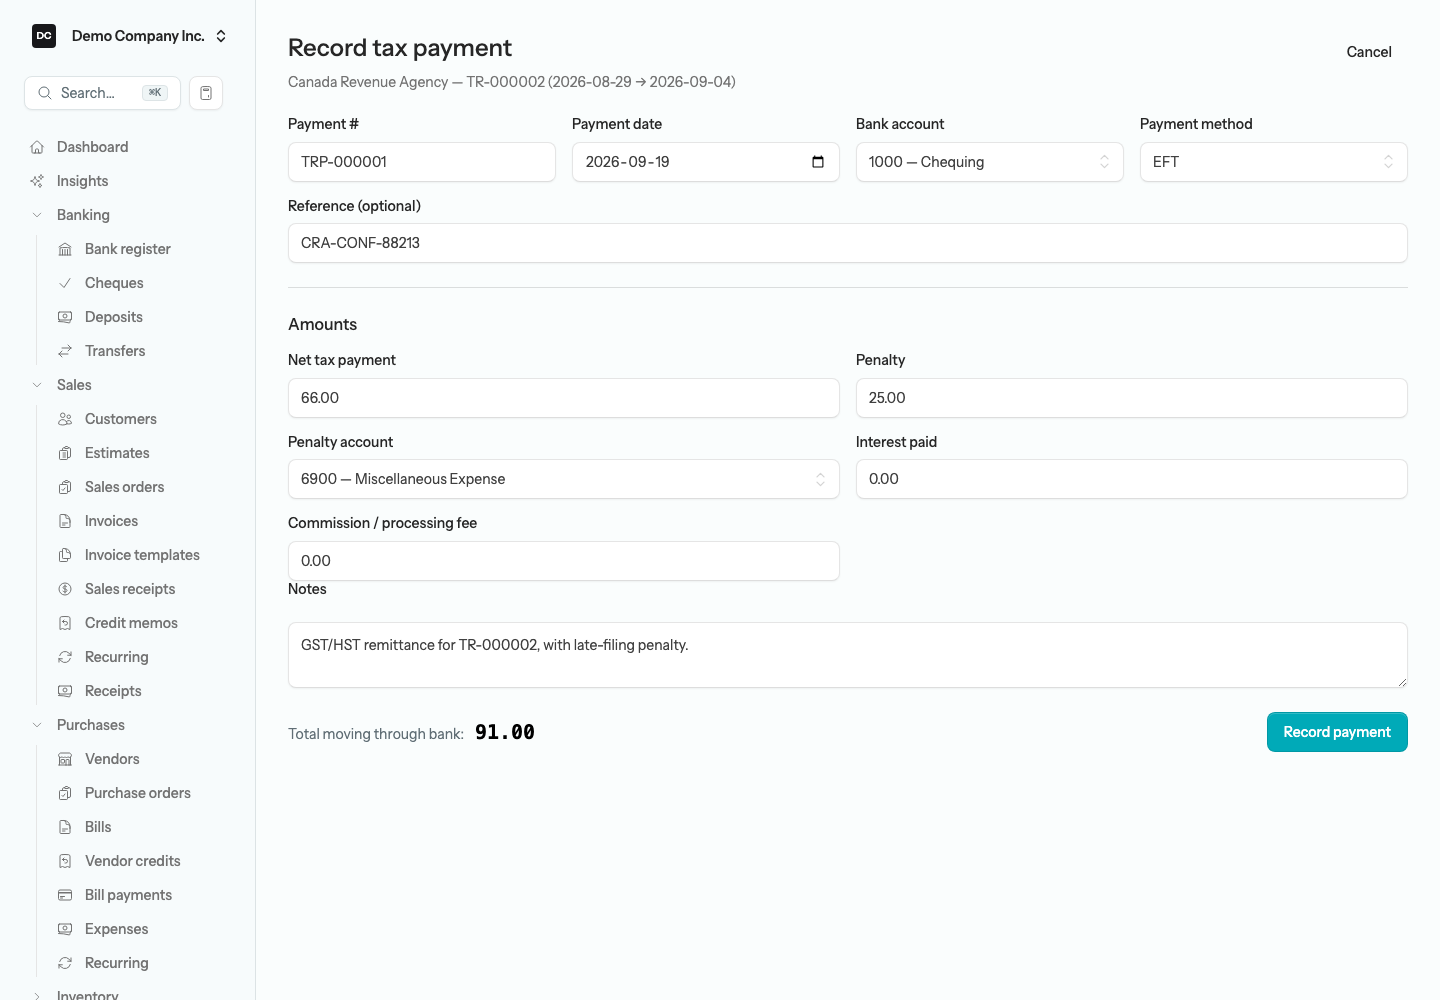Screen dimensions: 1440x1000
Task: Click the Cheques checkmark icon
Action: (65, 283)
